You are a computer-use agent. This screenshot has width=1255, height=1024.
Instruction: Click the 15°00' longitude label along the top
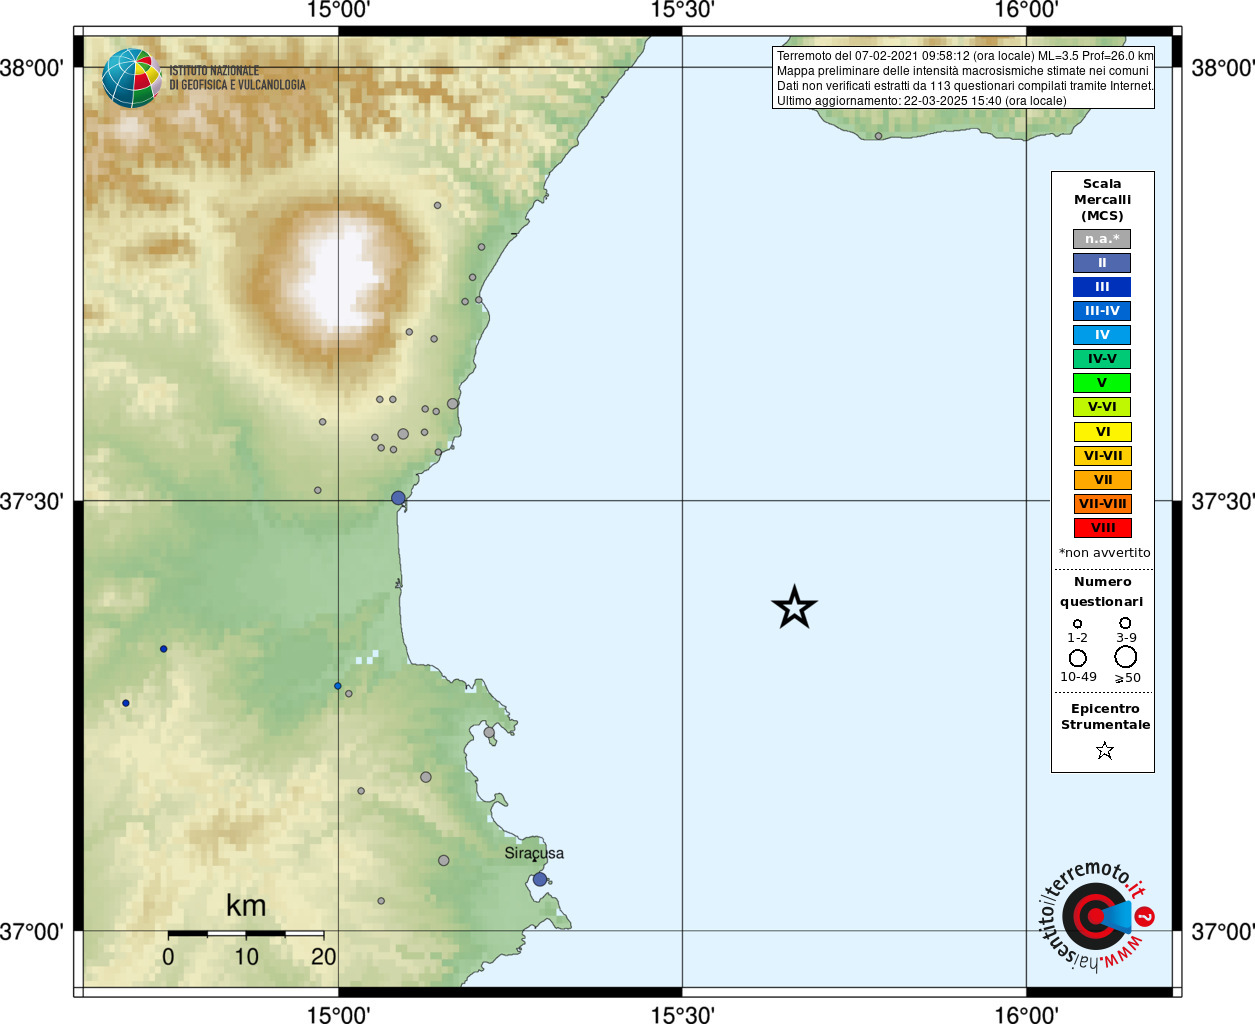[338, 10]
